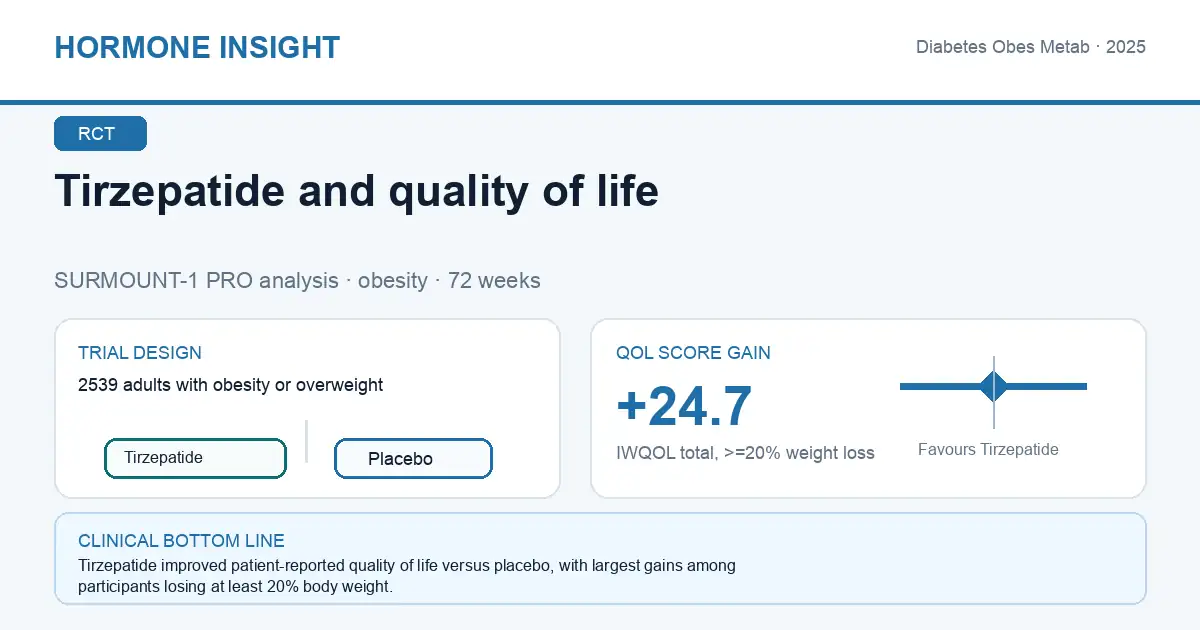Click the Diabetes Obes Metab 2025 citation
This screenshot has width=1200, height=630.
point(1031,47)
